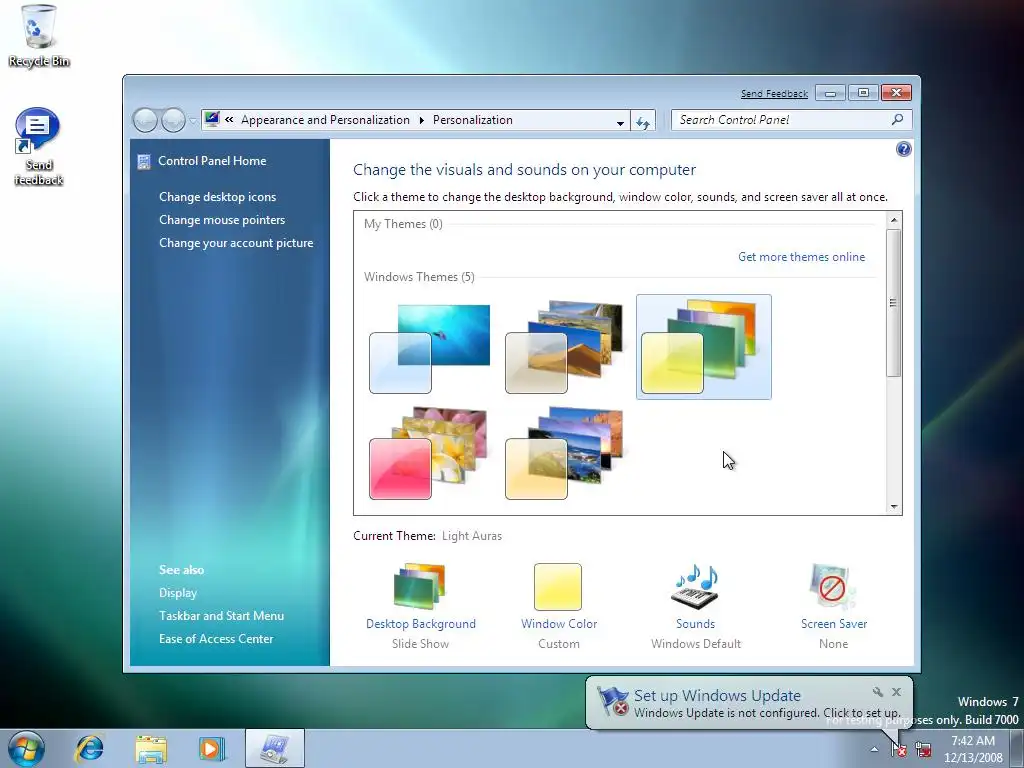Click Appearance and Personalization breadcrumb
This screenshot has width=1024, height=768.
(325, 120)
